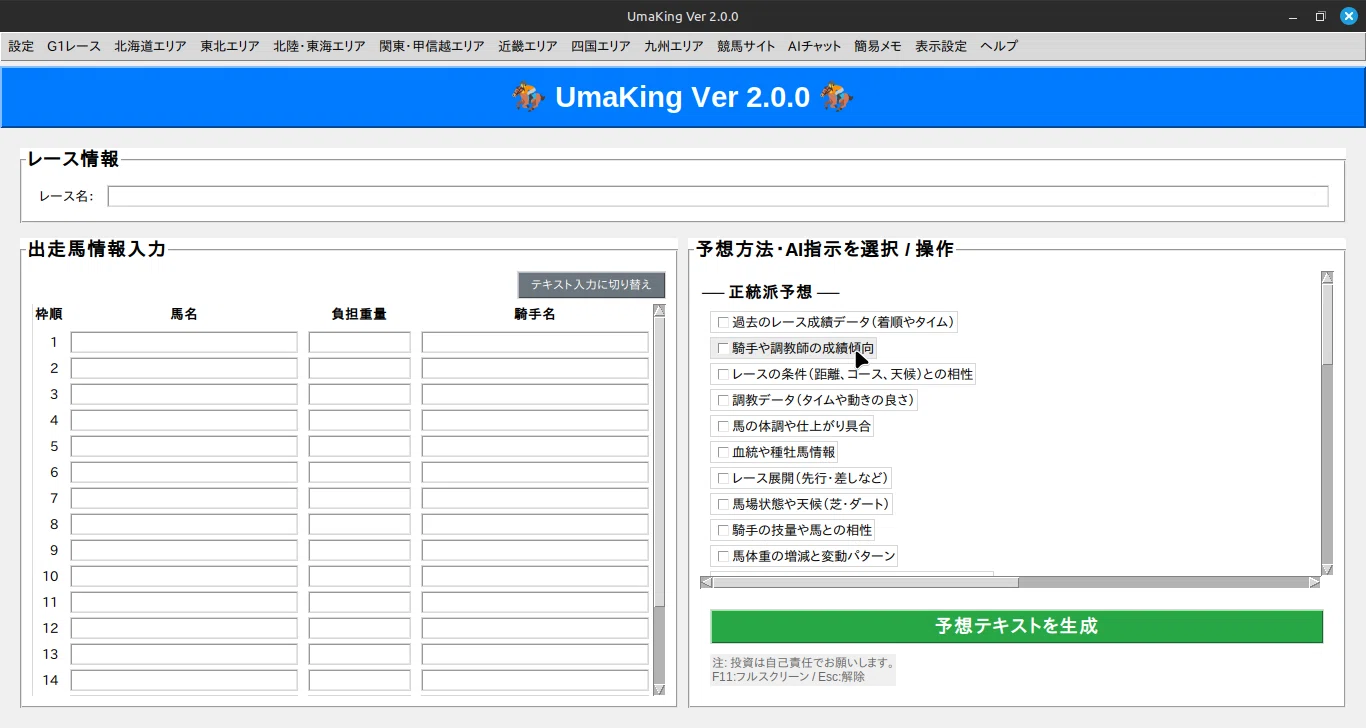Open the 九州エリア menu
Screen dimensions: 1366x728
tap(674, 46)
